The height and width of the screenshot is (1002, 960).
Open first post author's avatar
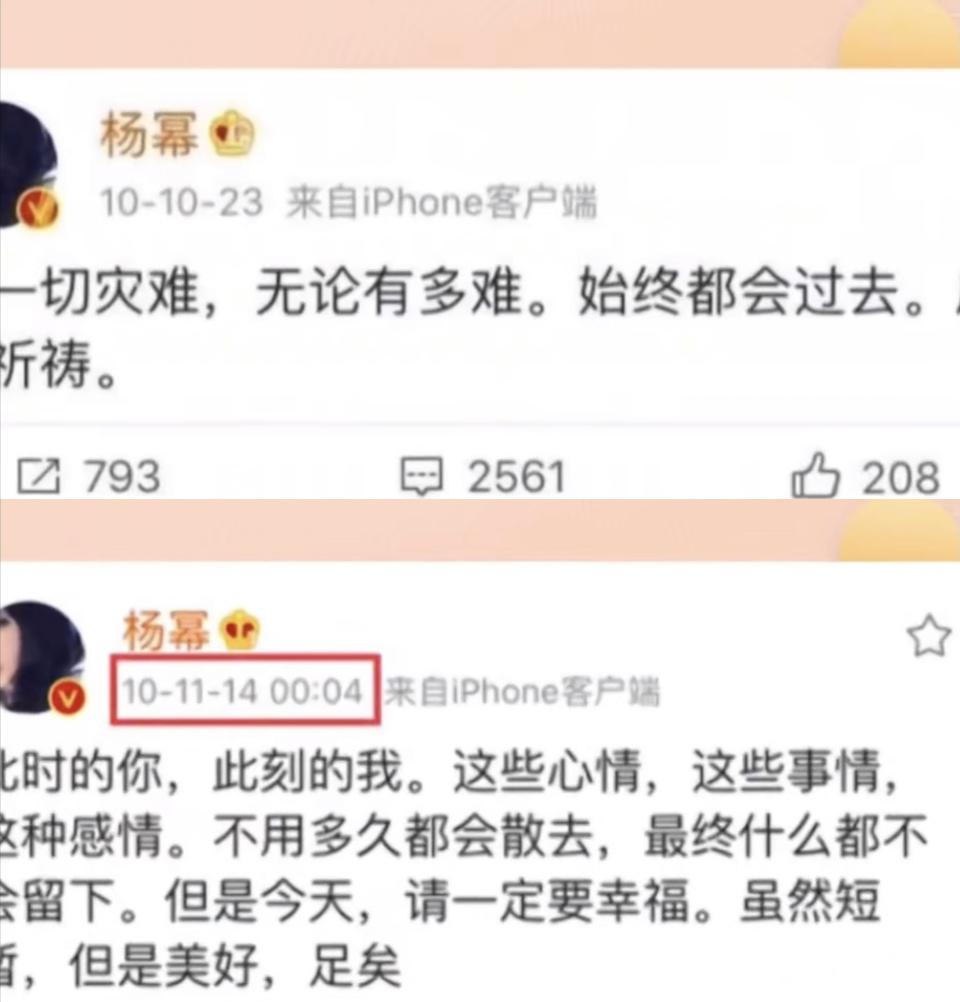tap(27, 165)
